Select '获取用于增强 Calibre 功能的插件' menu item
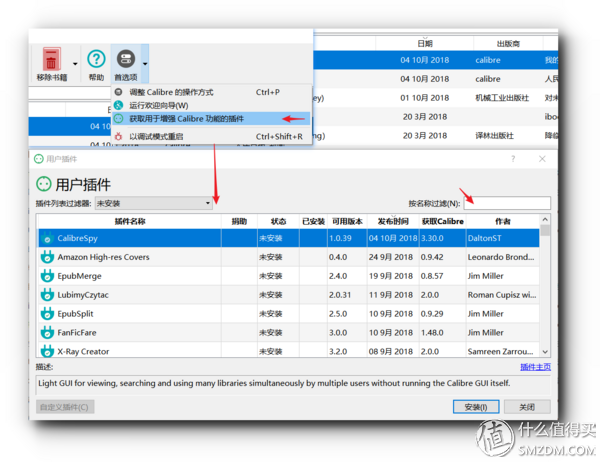600x462 pixels. pos(211,119)
